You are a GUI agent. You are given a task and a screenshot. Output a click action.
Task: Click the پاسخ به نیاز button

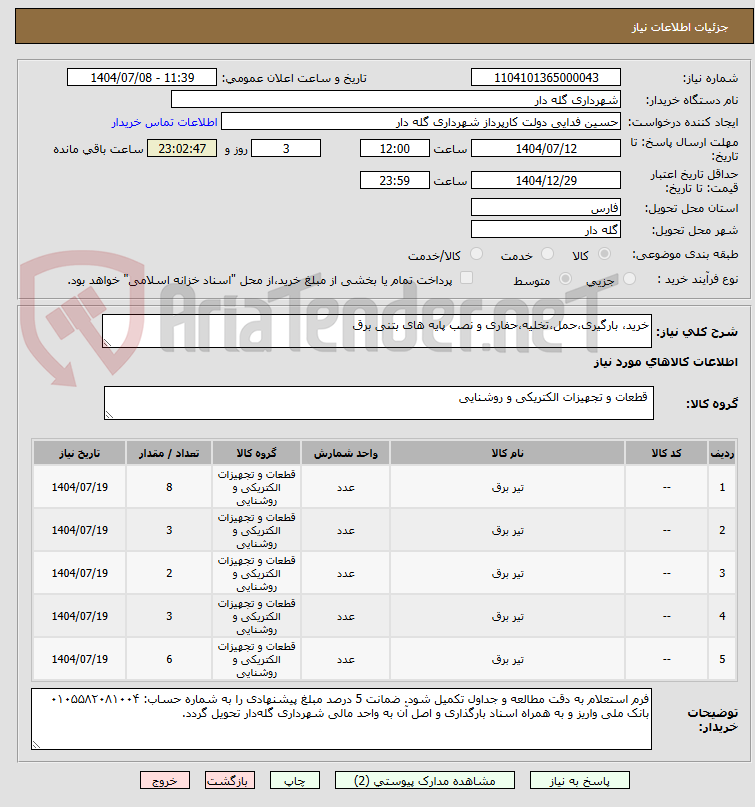[x=580, y=780]
